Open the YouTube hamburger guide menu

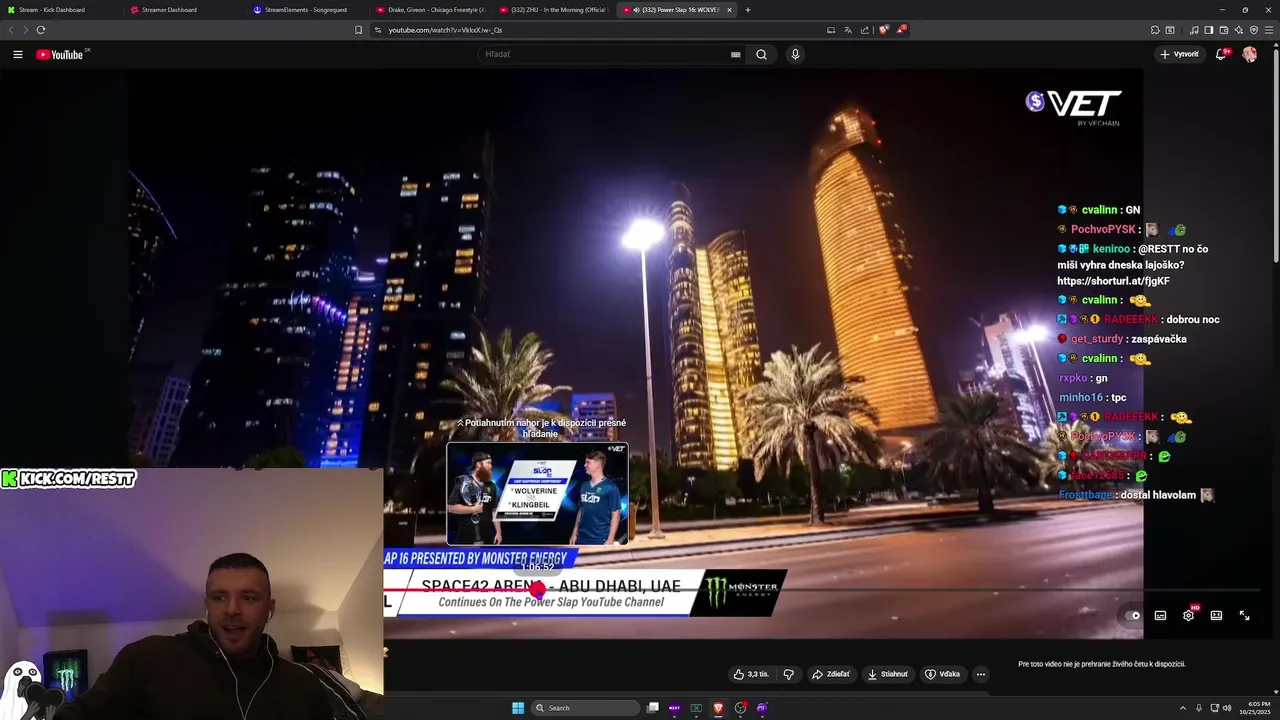coord(18,54)
